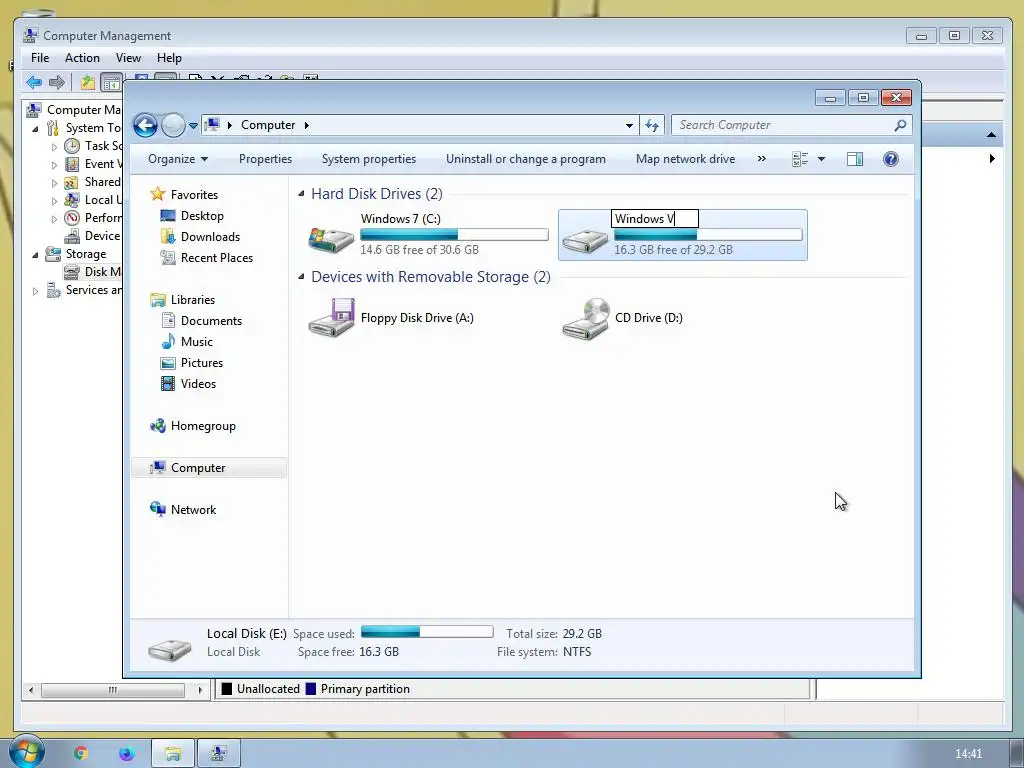
Task: Open the Pictures library
Action: point(201,362)
